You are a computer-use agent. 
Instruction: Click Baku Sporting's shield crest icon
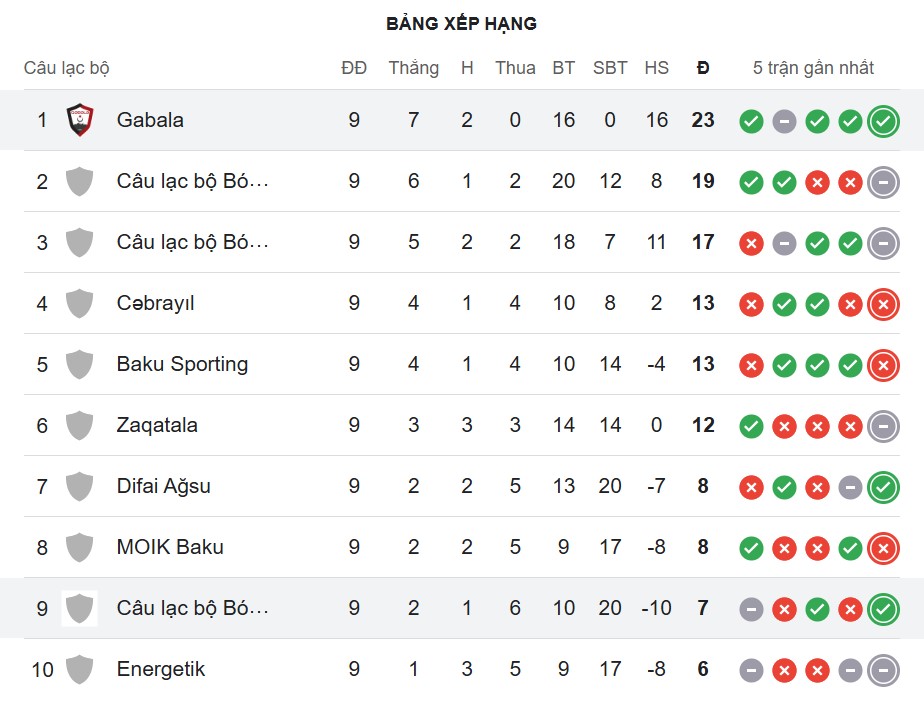tap(79, 364)
